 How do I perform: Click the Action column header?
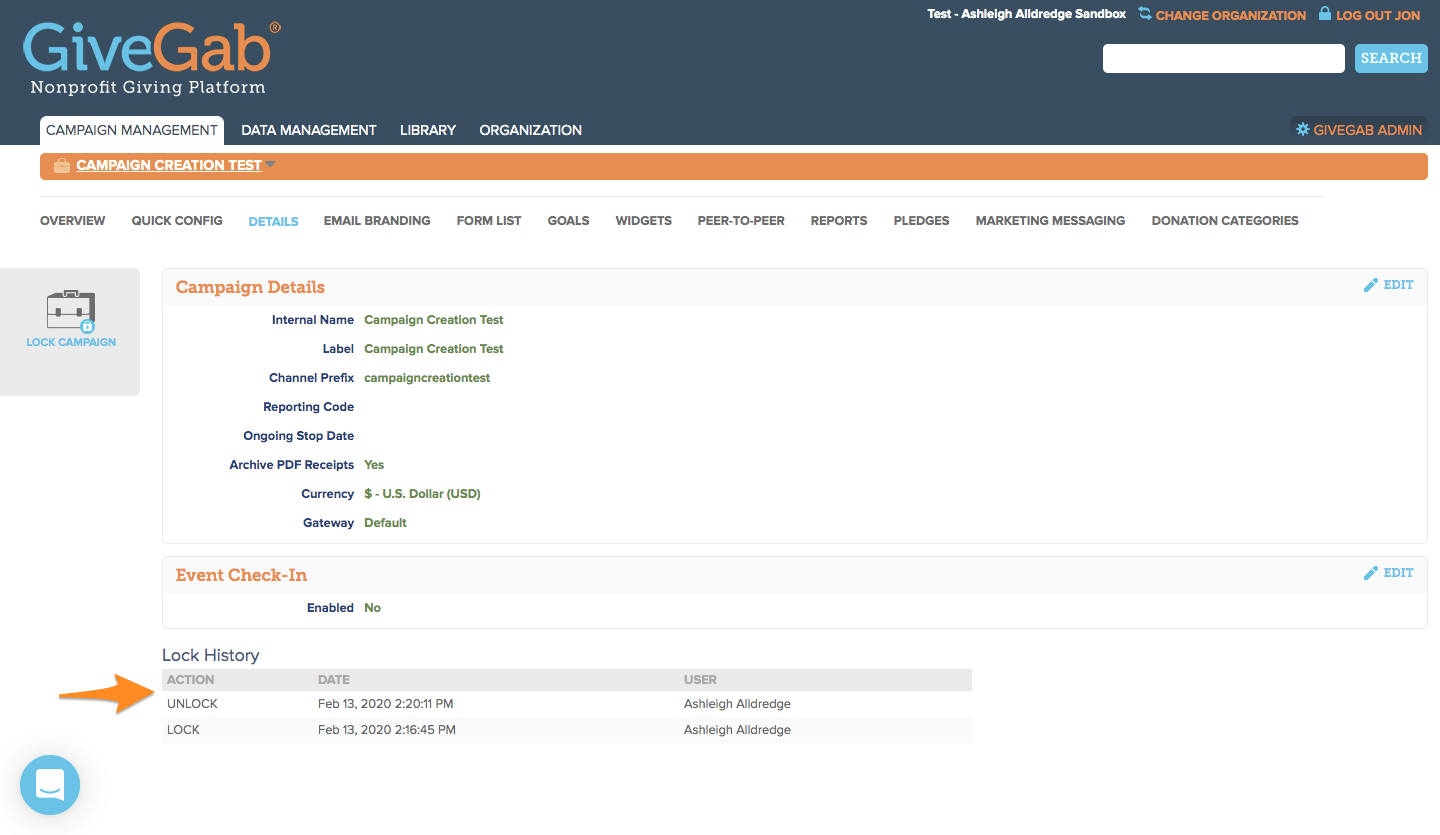(191, 680)
